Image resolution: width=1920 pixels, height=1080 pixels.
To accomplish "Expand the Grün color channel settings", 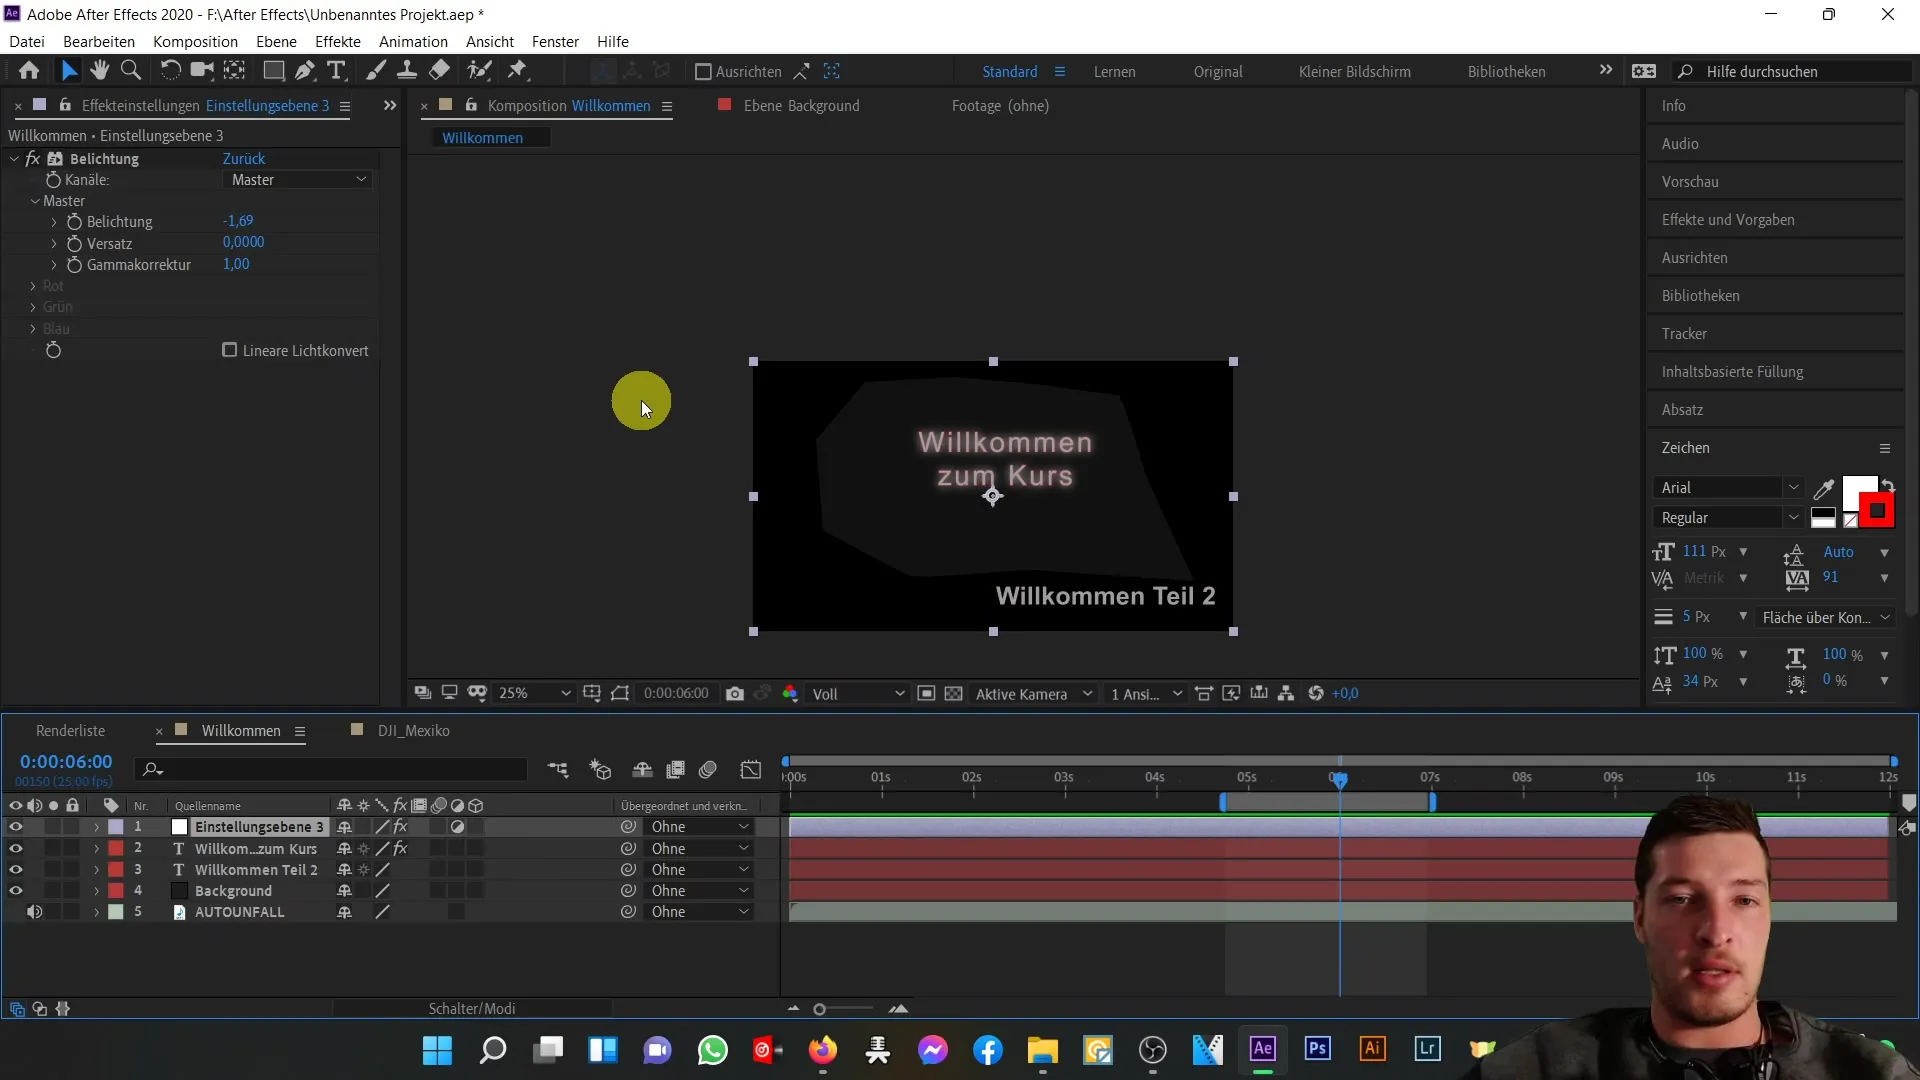I will click(x=33, y=307).
